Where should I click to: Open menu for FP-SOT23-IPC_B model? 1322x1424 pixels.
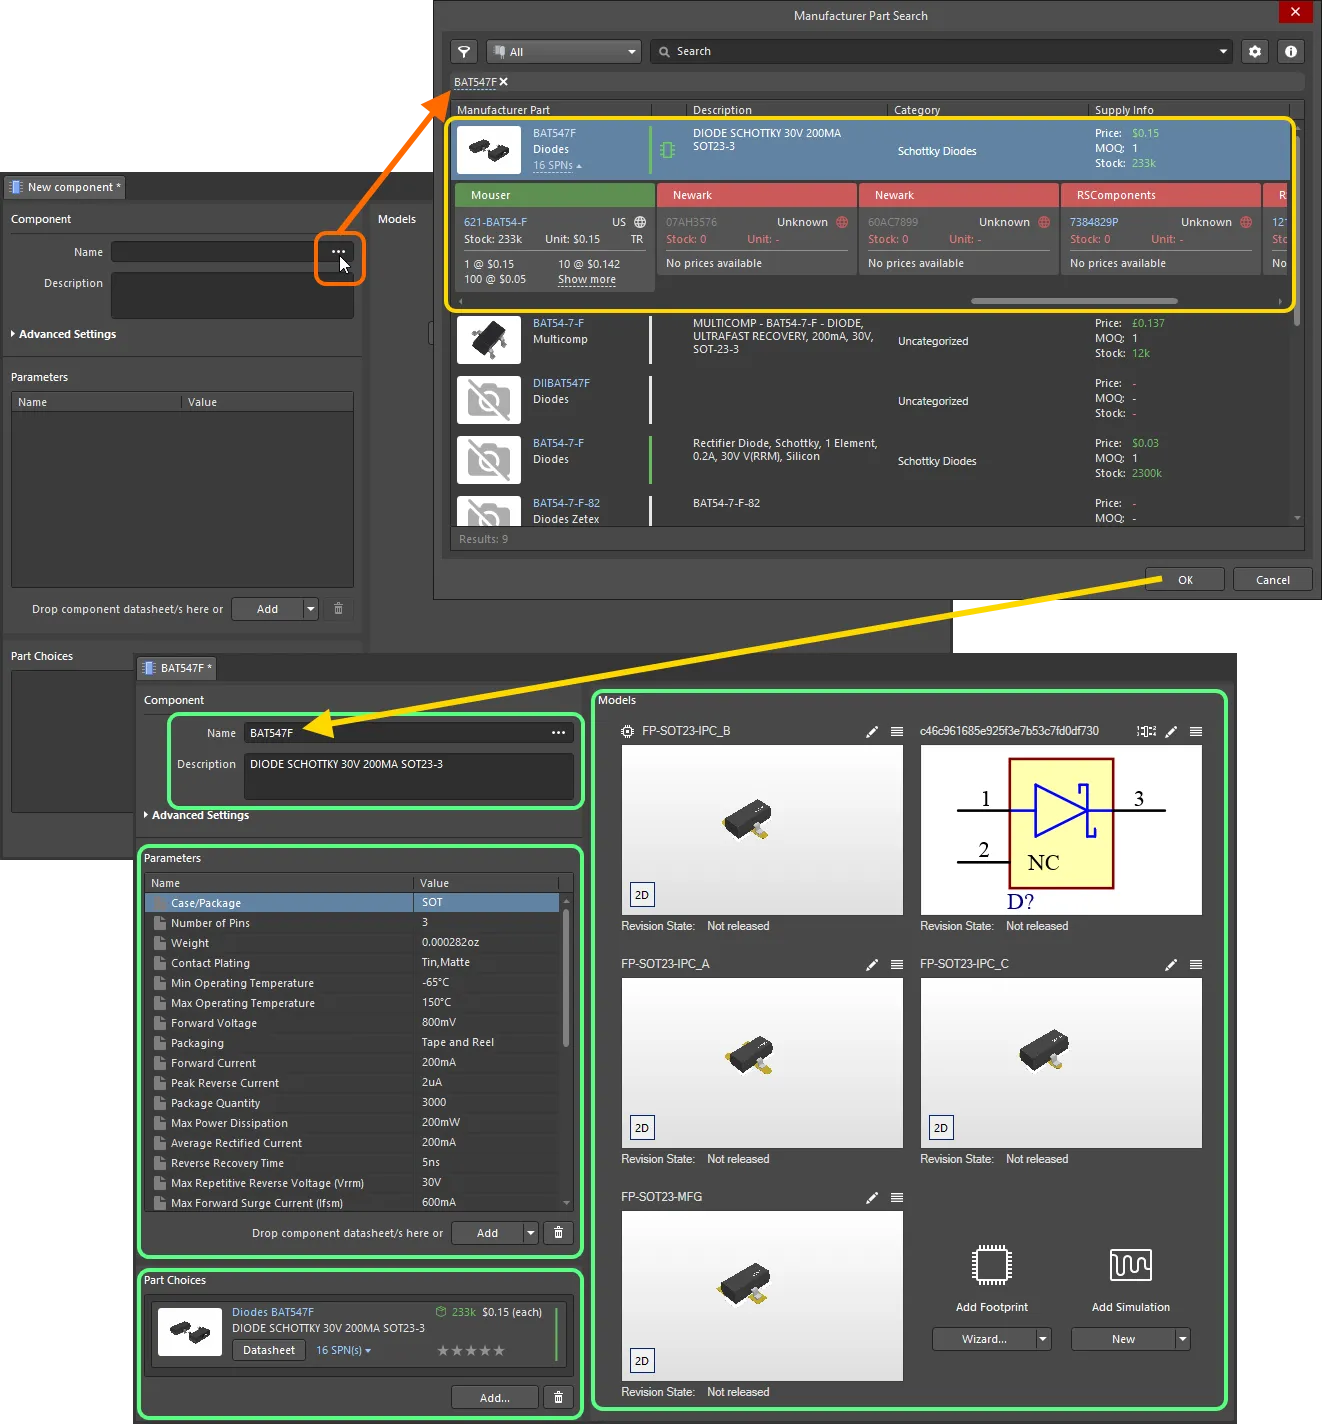click(897, 732)
